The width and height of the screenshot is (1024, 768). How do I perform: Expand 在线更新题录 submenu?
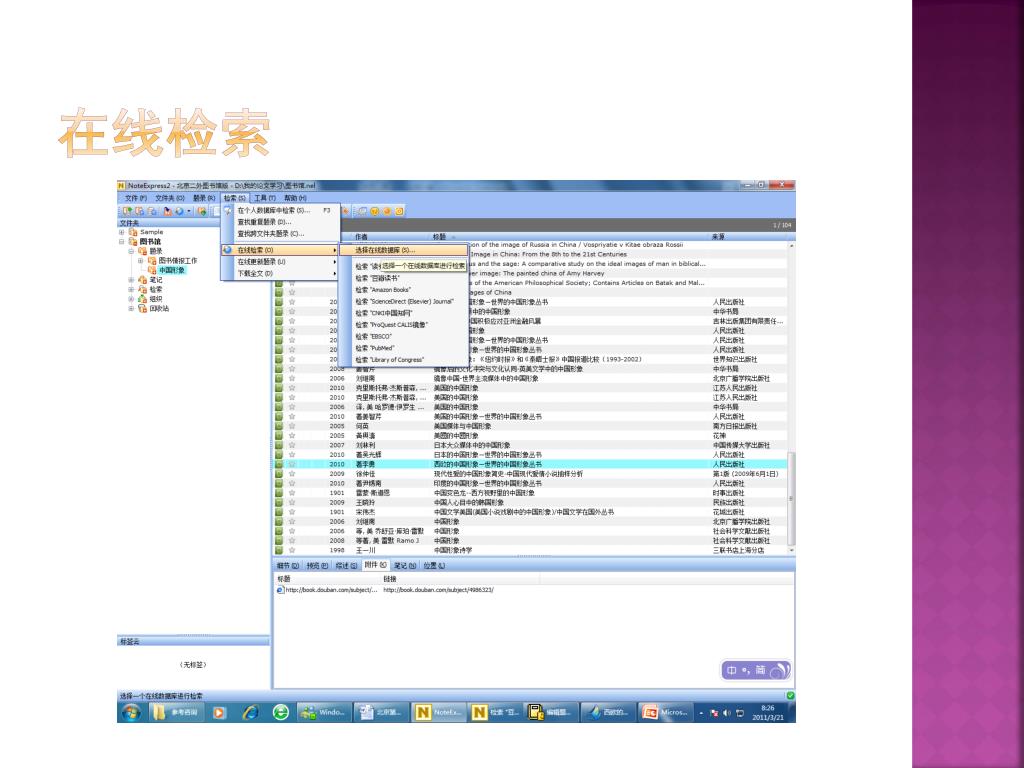280,262
